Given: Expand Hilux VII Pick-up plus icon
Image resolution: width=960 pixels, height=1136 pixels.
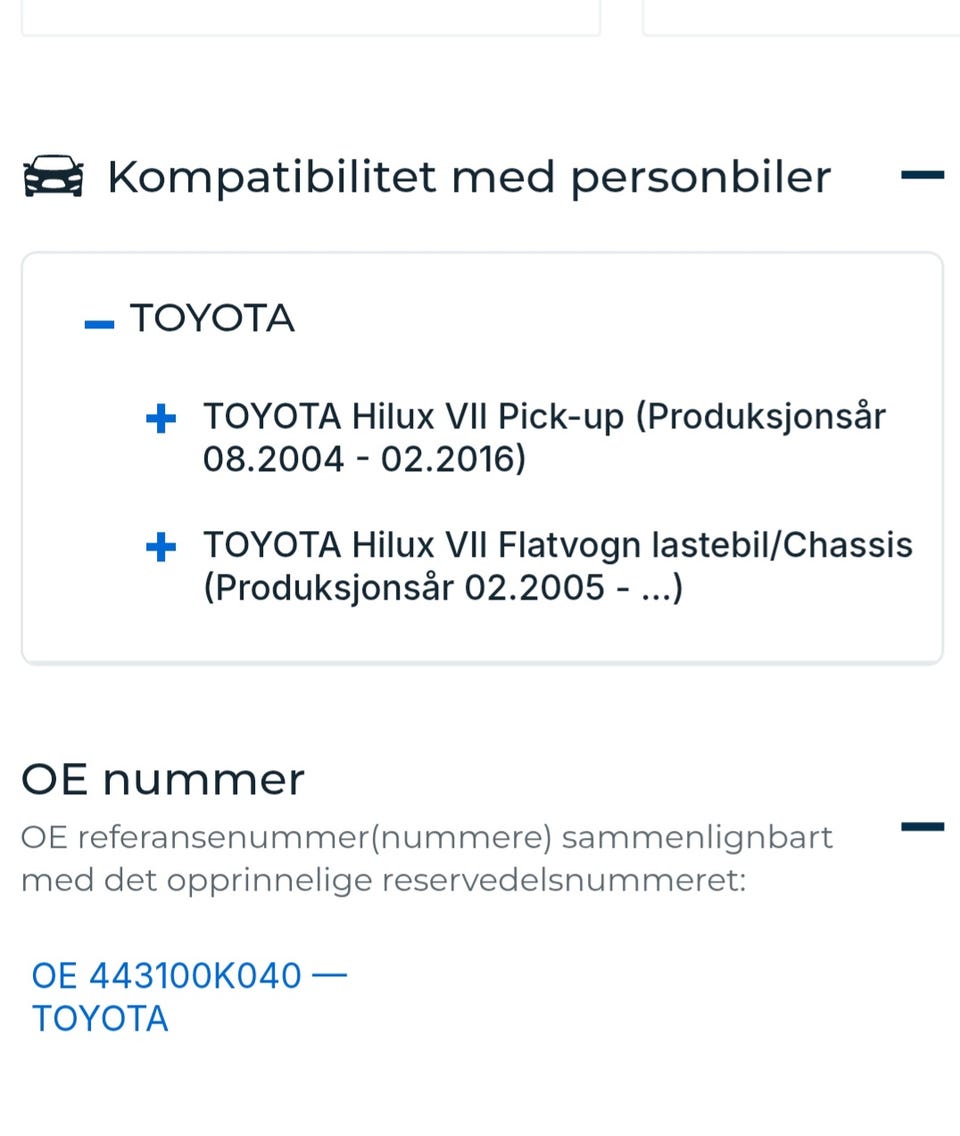Looking at the screenshot, I should point(160,419).
